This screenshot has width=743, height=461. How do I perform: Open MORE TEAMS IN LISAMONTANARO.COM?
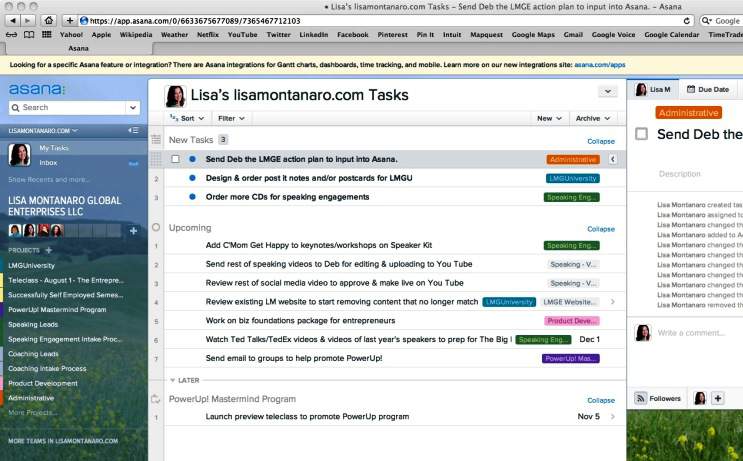[x=63, y=441]
